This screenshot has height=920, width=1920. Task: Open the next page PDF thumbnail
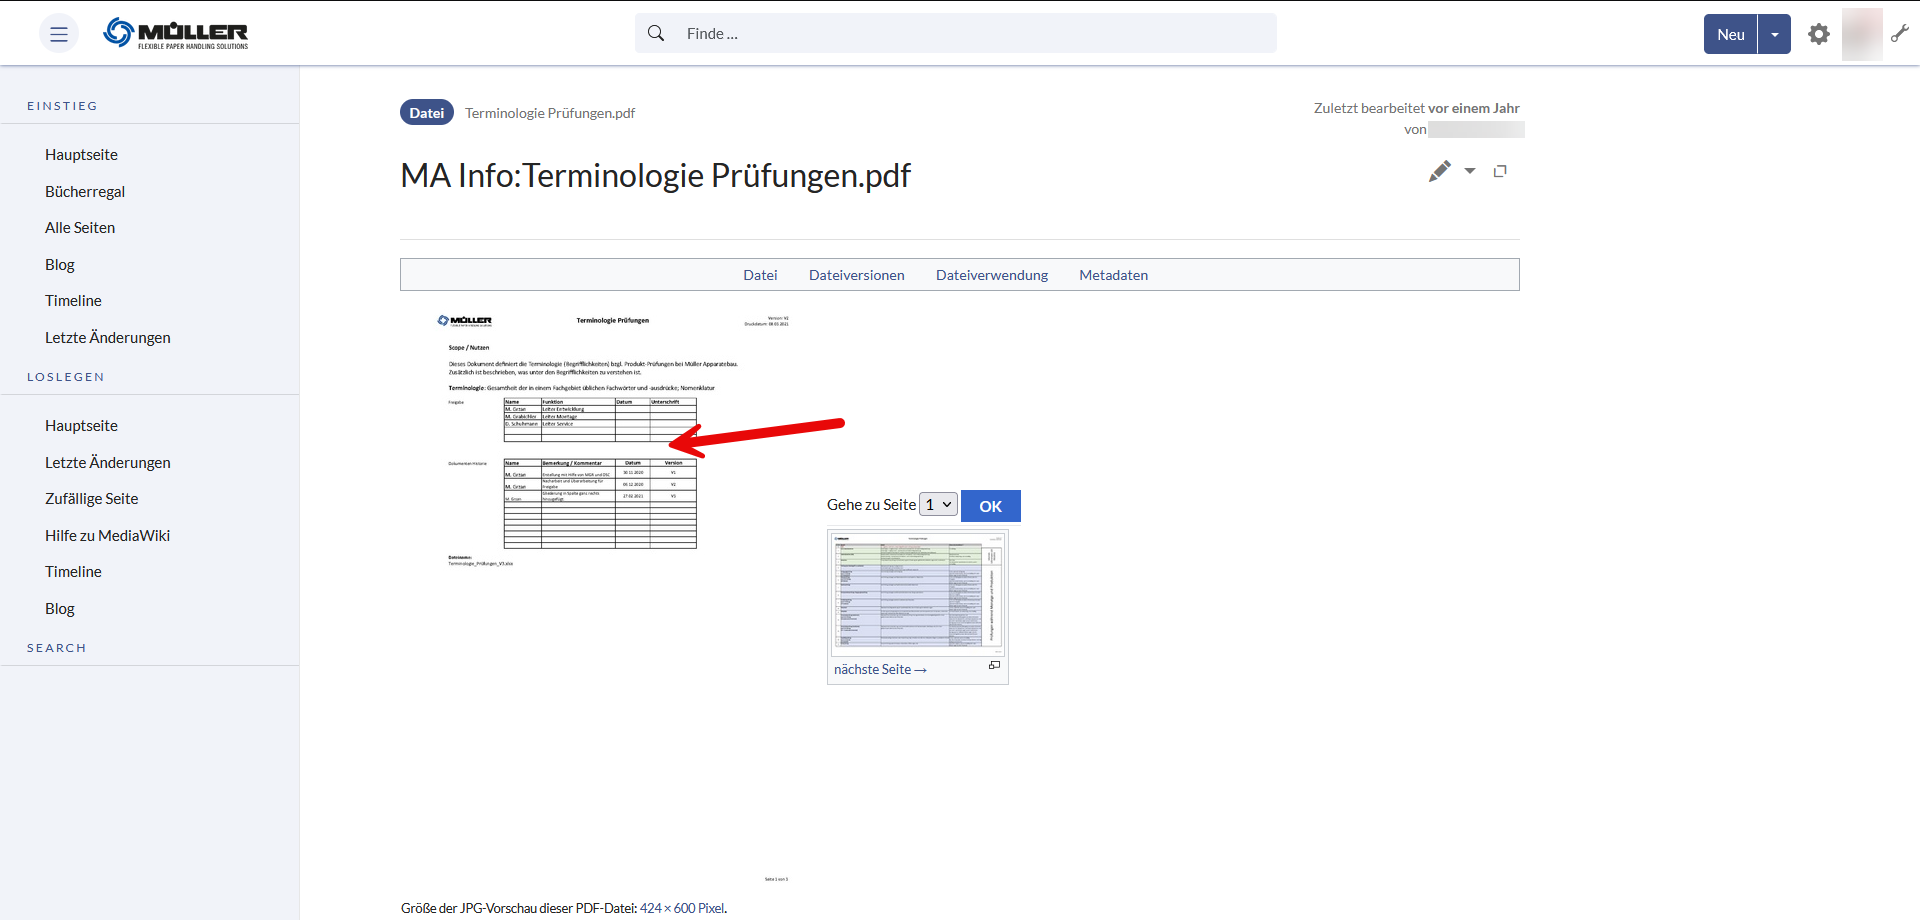[x=917, y=593]
